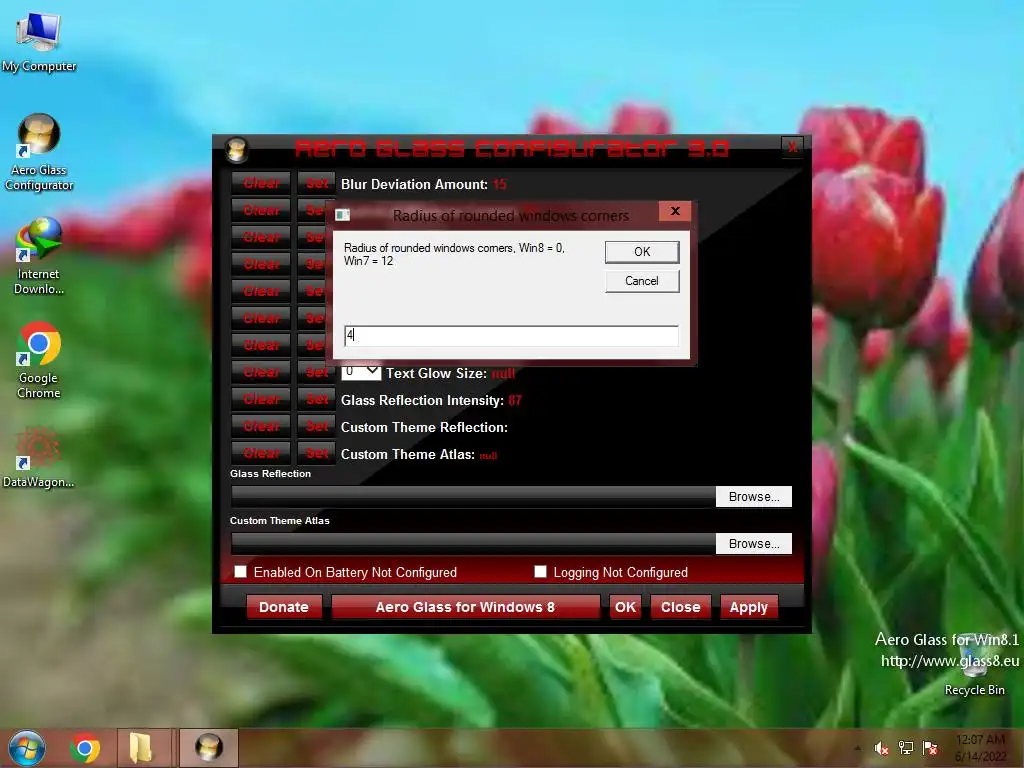The width and height of the screenshot is (1024, 768).
Task: Click the Donate button
Action: pos(283,607)
